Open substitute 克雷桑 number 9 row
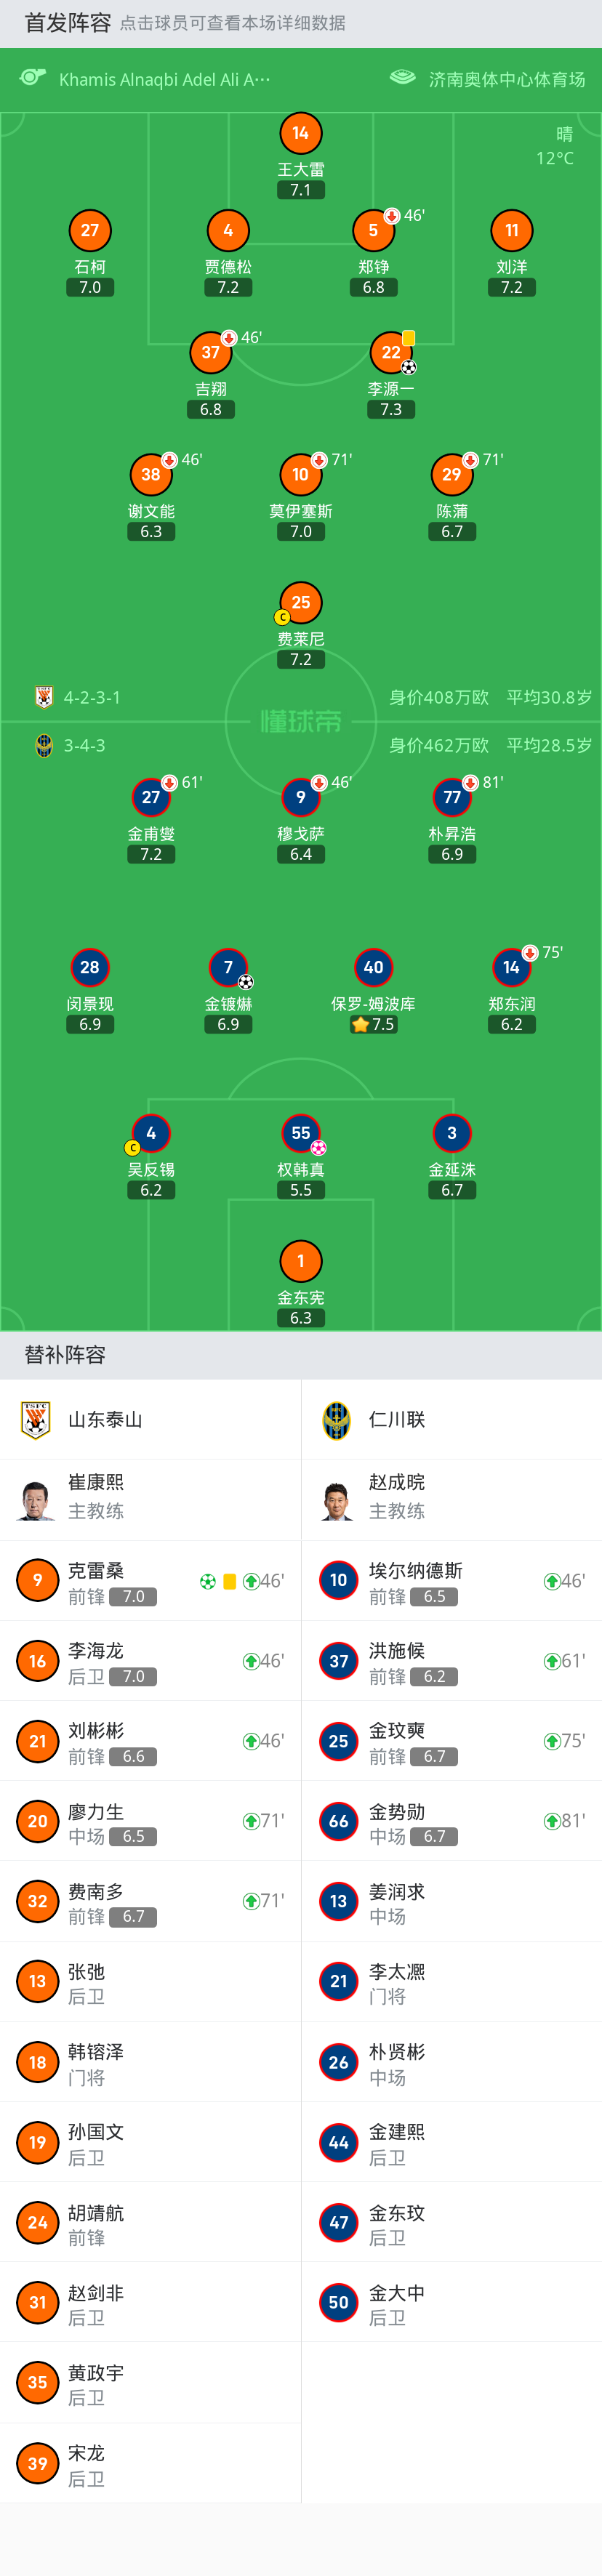 click(x=150, y=1581)
